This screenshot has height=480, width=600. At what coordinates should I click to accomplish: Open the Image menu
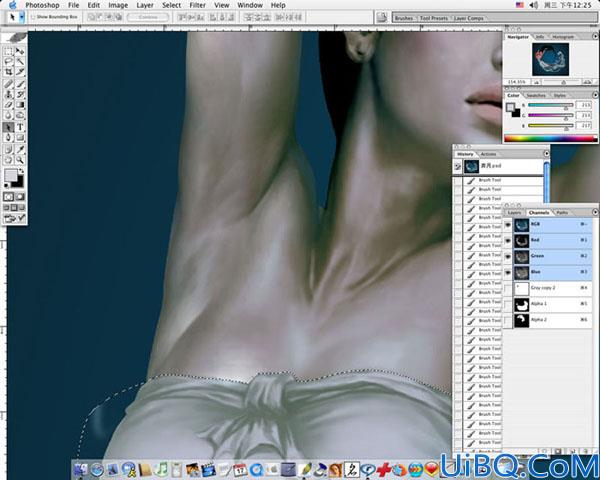pyautogui.click(x=118, y=5)
